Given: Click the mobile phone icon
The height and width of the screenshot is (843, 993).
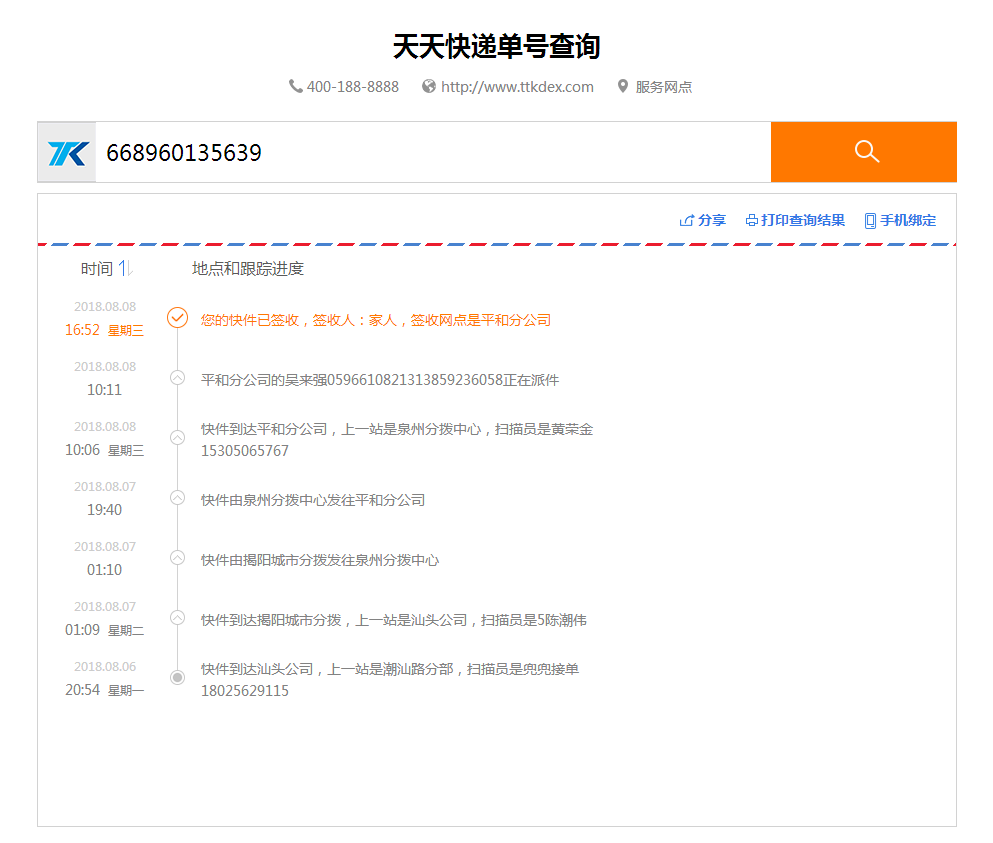Looking at the screenshot, I should 871,220.
